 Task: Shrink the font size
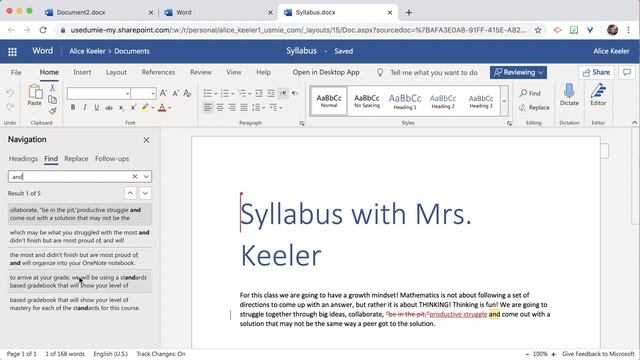[176, 93]
